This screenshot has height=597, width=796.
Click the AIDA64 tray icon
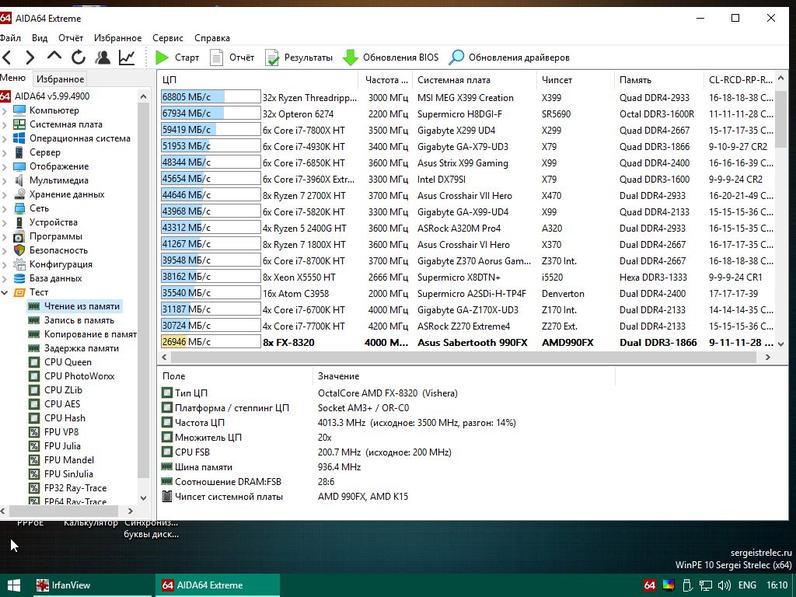coord(649,585)
